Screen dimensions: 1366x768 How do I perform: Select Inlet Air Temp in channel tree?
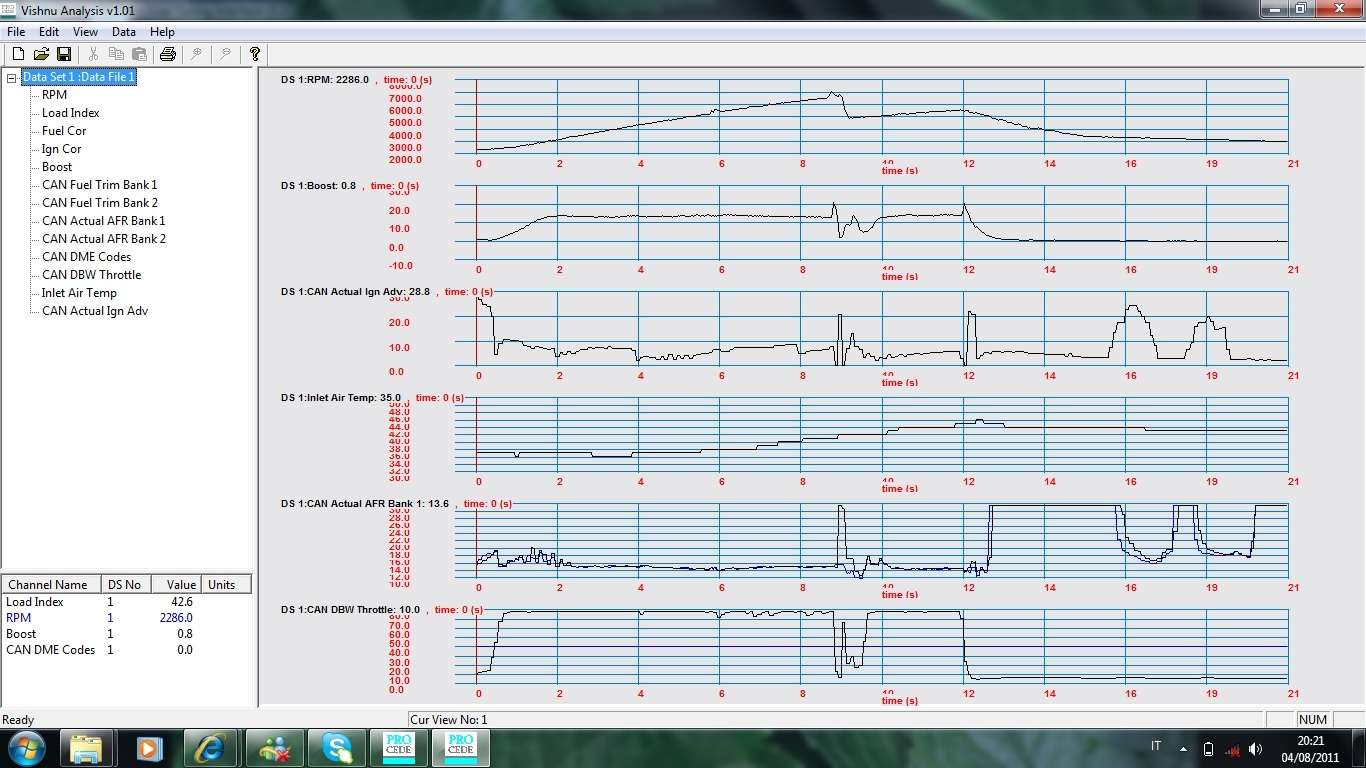pyautogui.click(x=79, y=293)
